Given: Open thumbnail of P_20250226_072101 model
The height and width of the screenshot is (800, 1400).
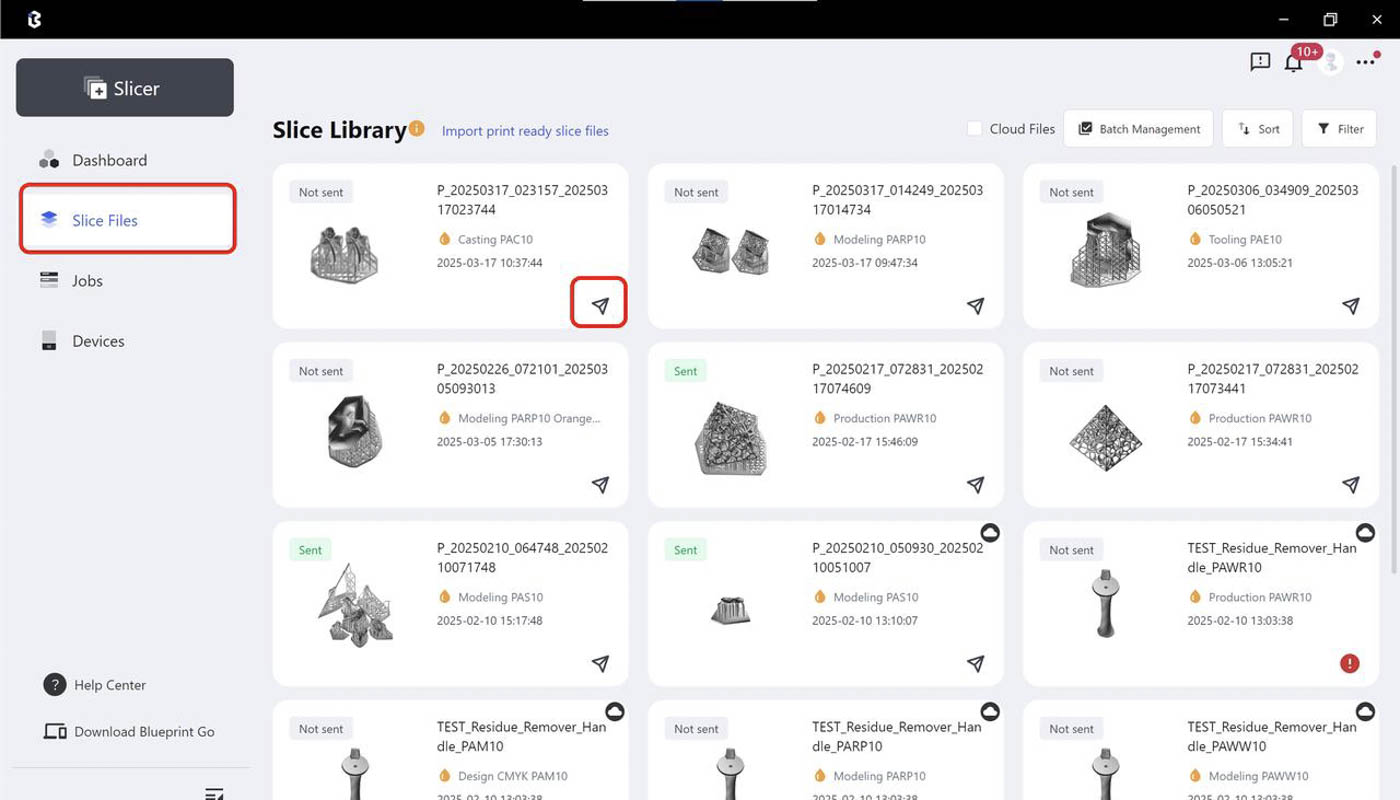Looking at the screenshot, I should pos(355,431).
